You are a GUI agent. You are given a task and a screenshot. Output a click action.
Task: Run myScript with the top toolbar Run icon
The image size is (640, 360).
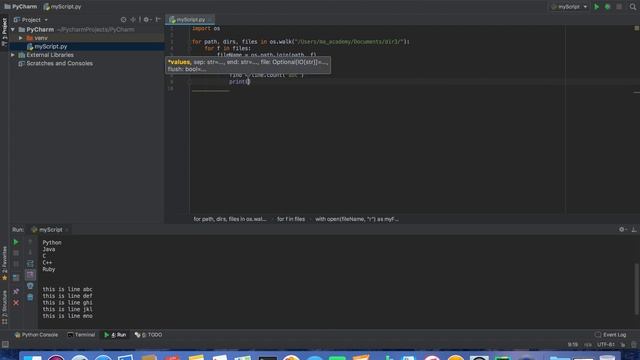(x=596, y=7)
